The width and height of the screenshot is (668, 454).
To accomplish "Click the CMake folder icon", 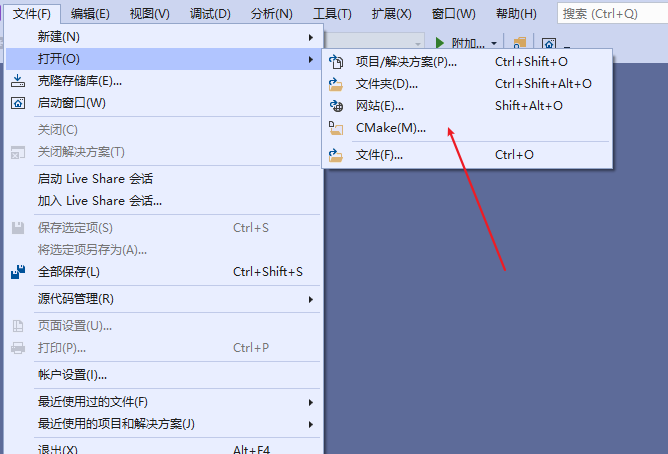I will point(336,128).
